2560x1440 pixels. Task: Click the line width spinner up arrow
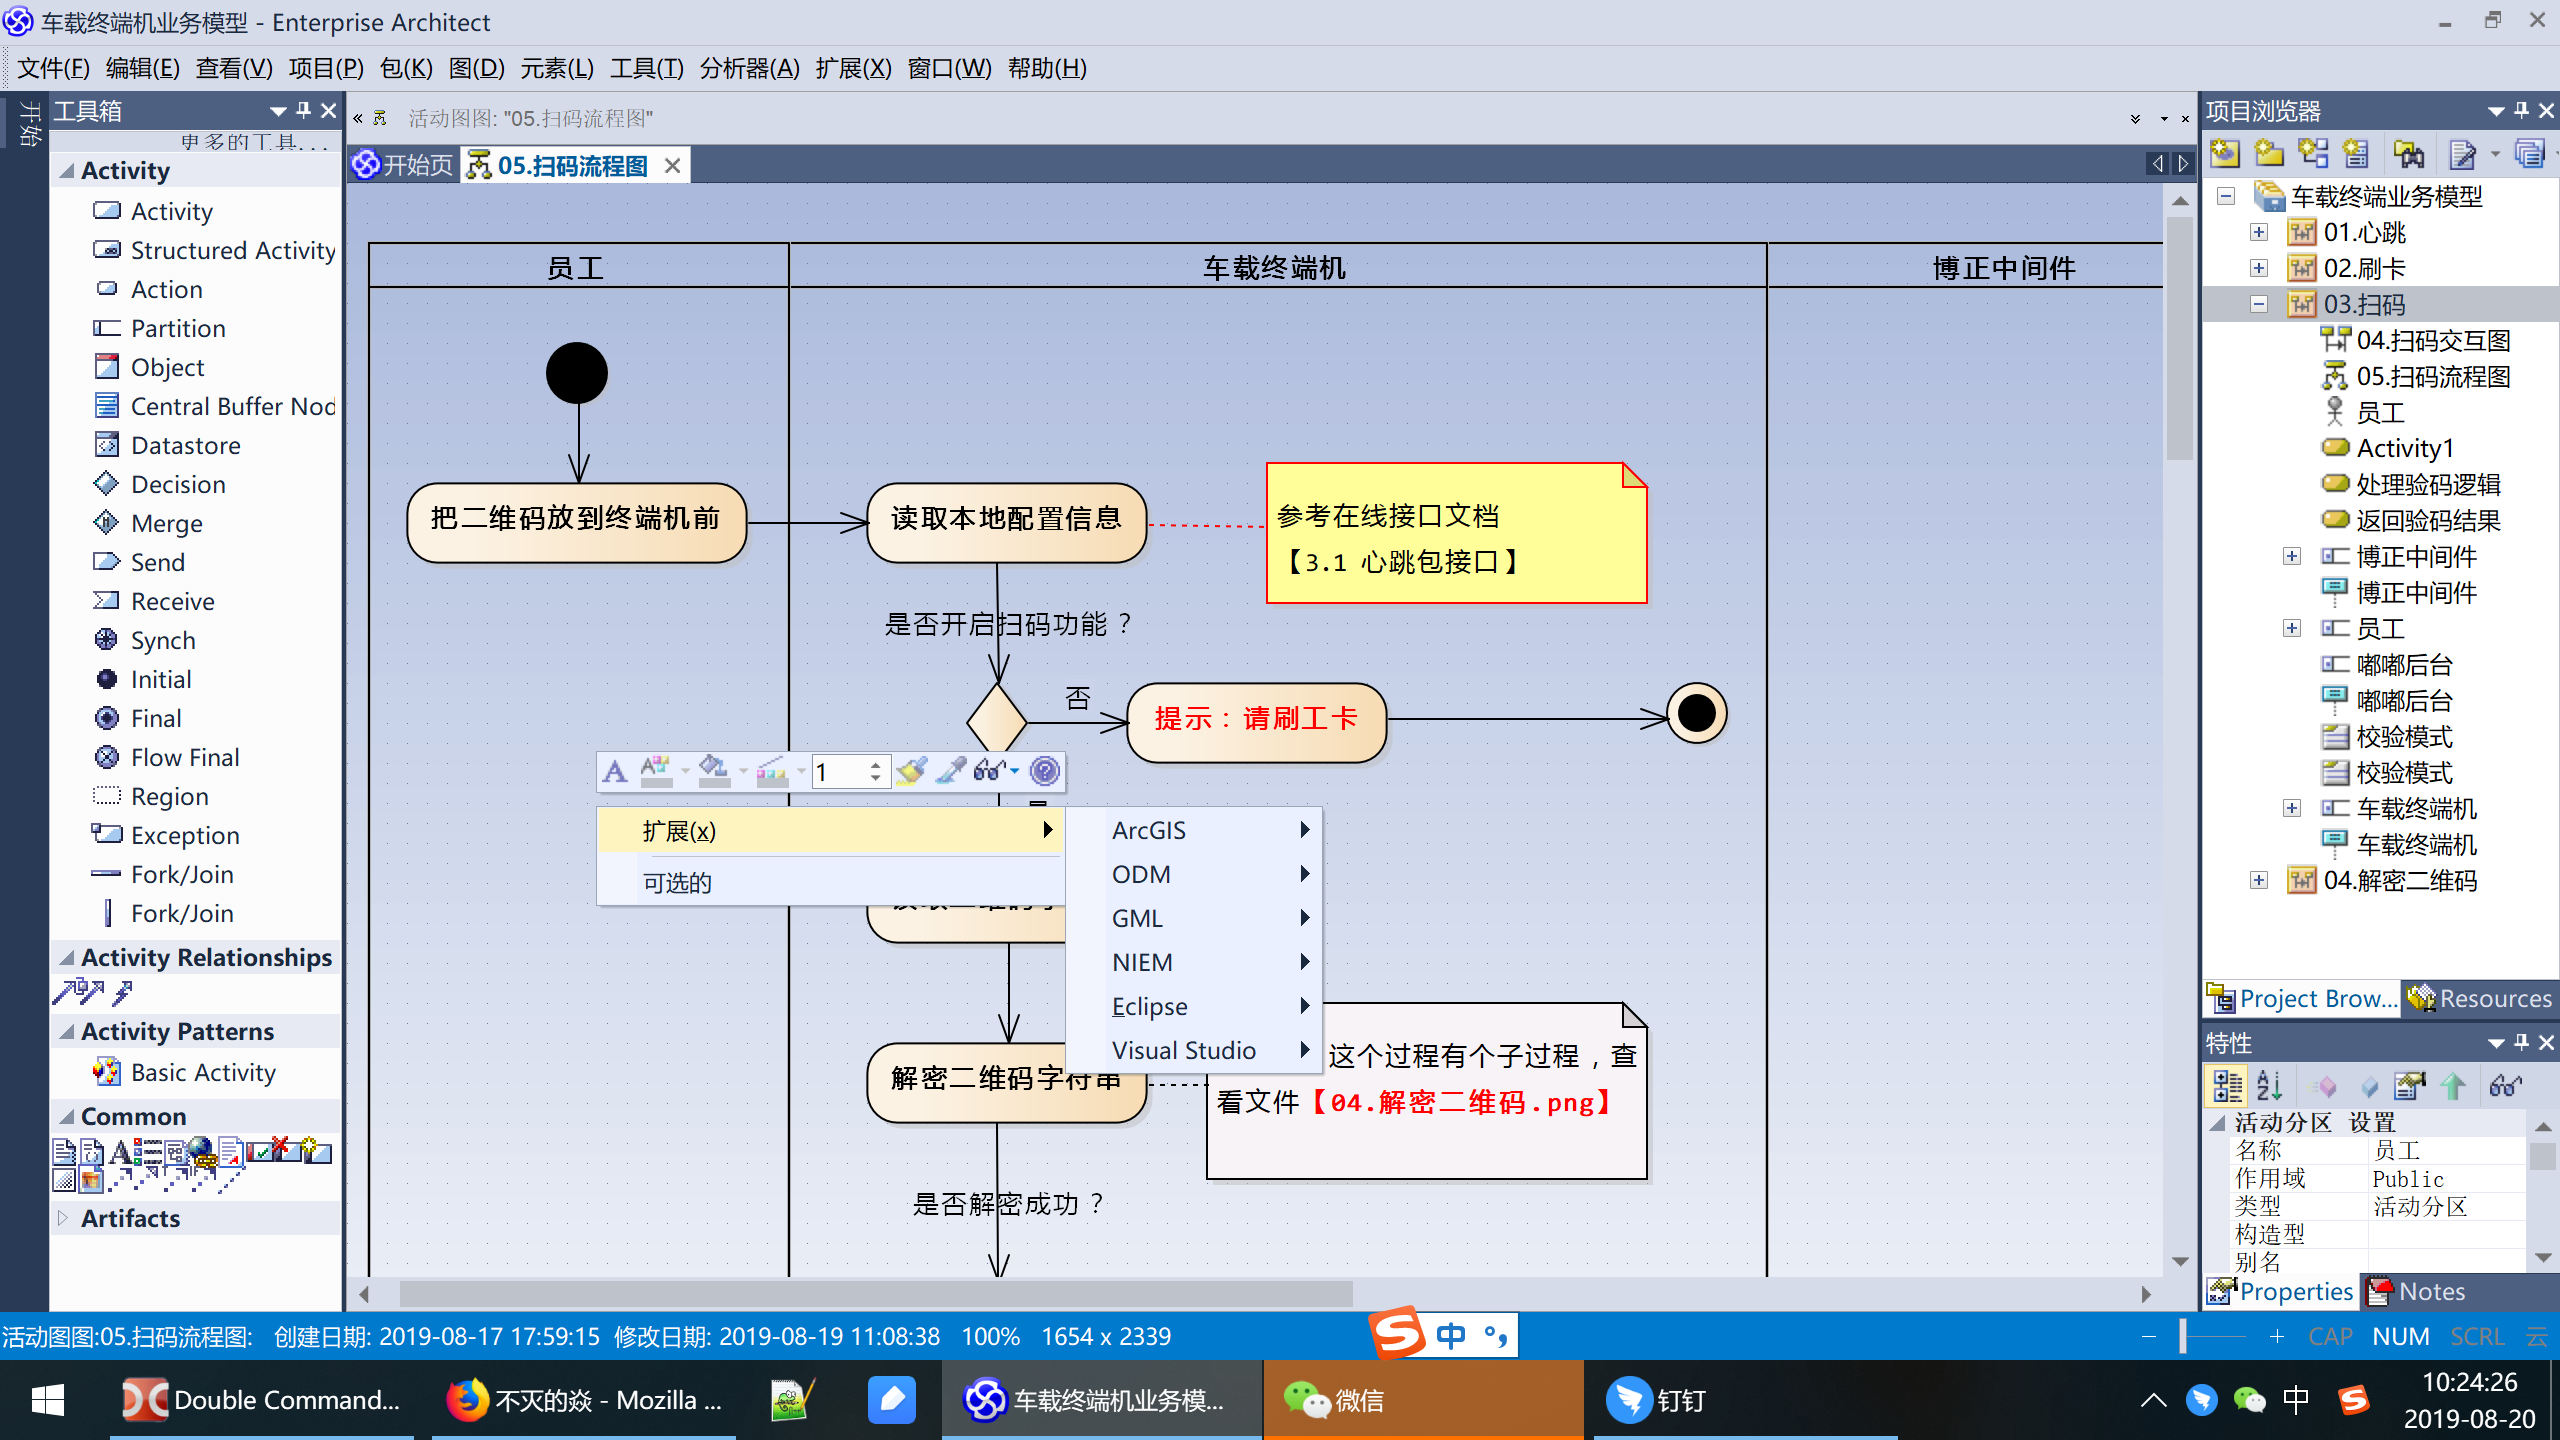[x=875, y=764]
